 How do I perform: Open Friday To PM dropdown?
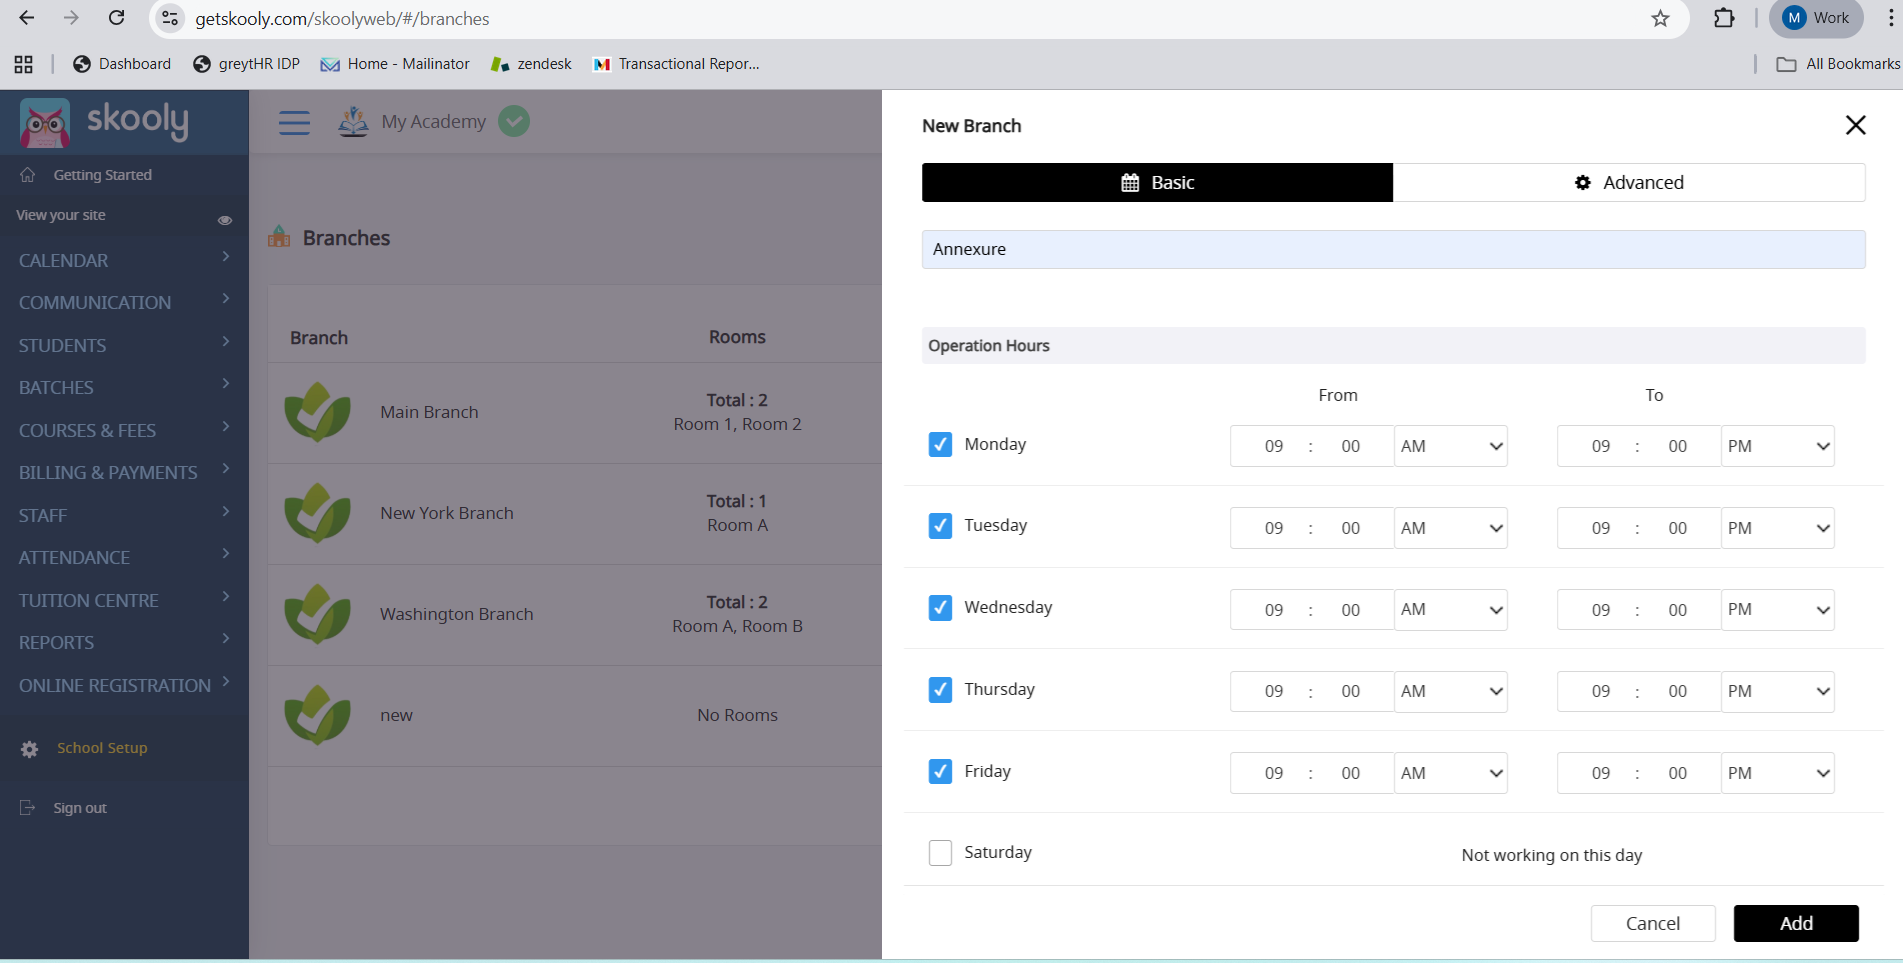tap(1778, 773)
